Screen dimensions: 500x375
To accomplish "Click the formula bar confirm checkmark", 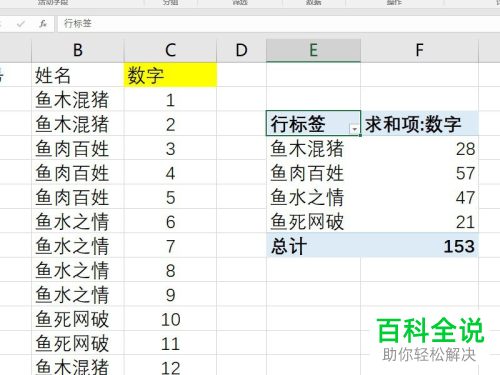I will tap(21, 24).
